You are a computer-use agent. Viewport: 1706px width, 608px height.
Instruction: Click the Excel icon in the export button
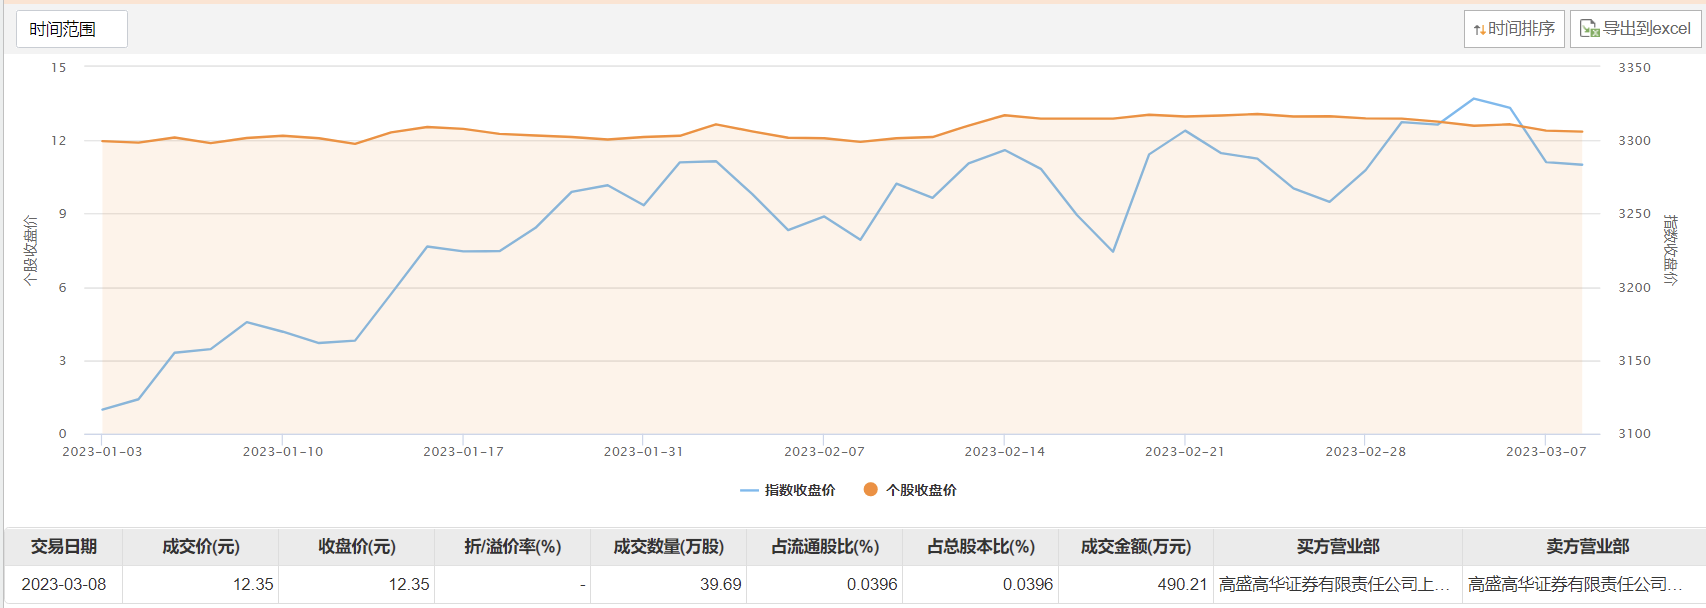tap(1589, 29)
